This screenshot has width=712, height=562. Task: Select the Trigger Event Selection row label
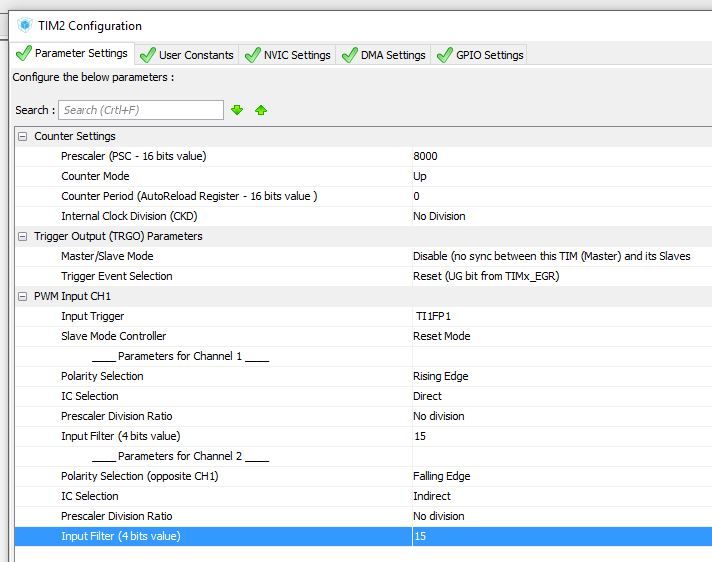pos(117,276)
